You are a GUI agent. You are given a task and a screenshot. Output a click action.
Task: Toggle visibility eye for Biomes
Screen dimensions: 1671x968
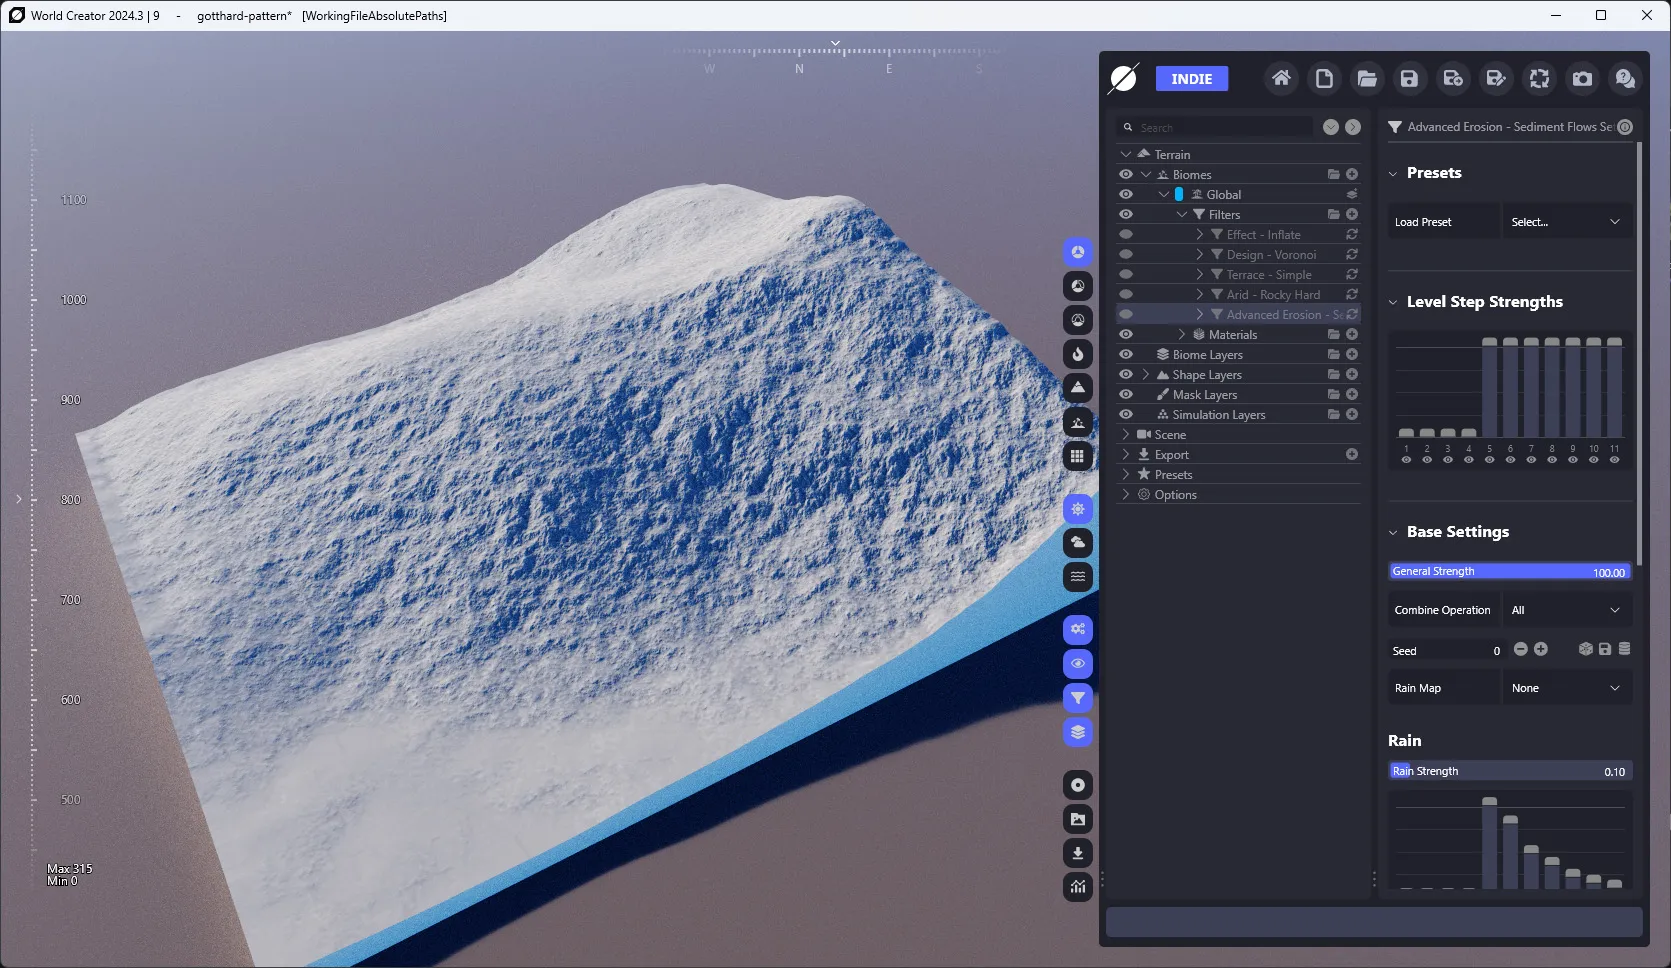click(x=1126, y=174)
